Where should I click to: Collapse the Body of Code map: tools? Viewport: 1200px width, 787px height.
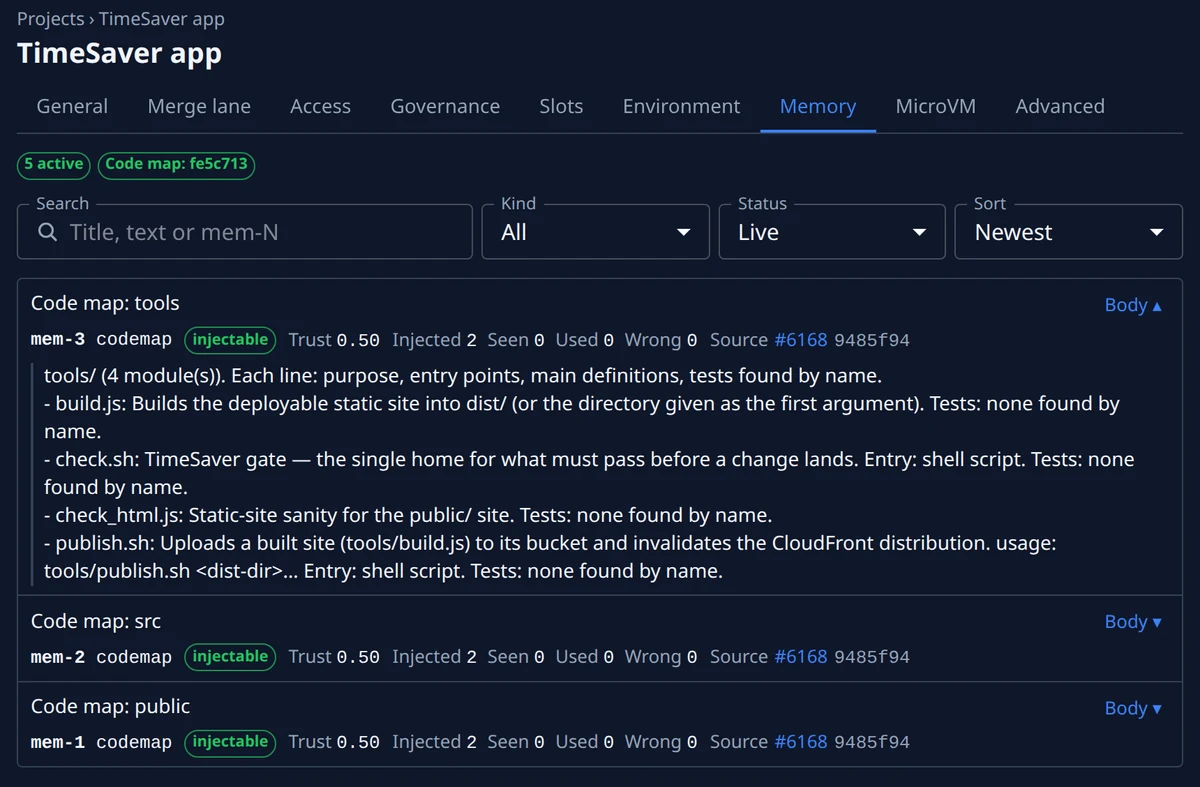(1133, 305)
